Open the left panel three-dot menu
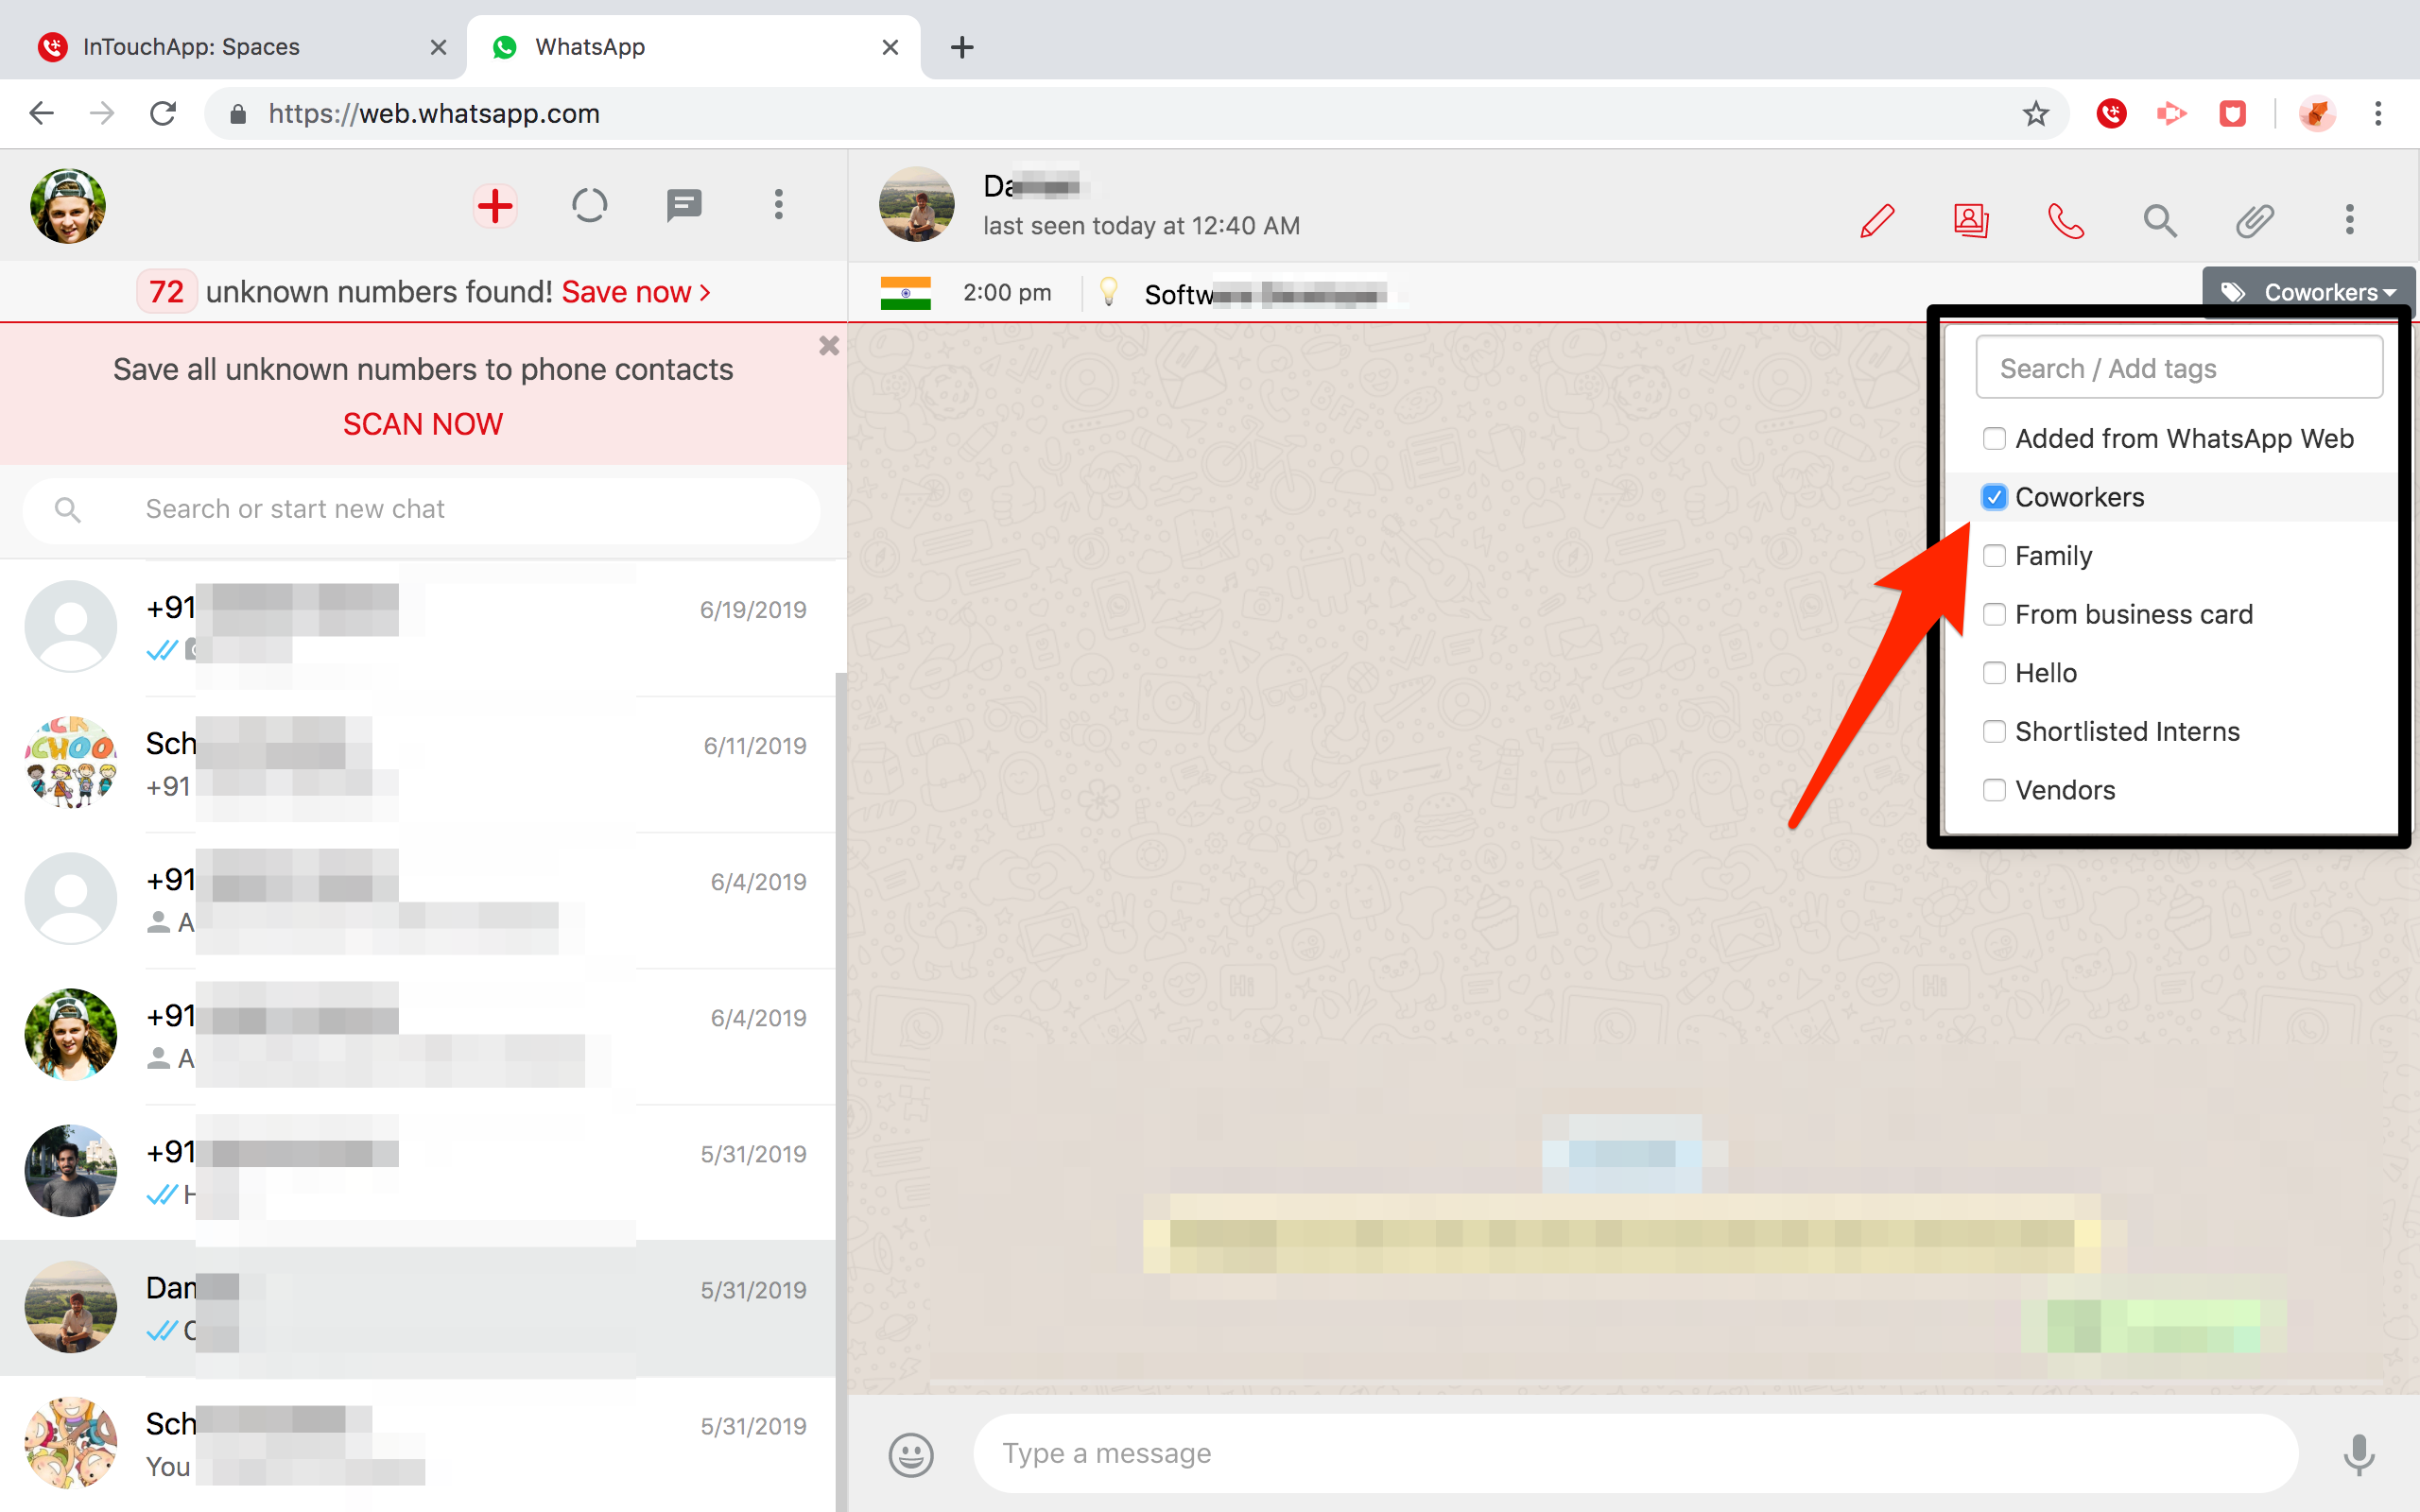Image resolution: width=2420 pixels, height=1512 pixels. coord(778,206)
